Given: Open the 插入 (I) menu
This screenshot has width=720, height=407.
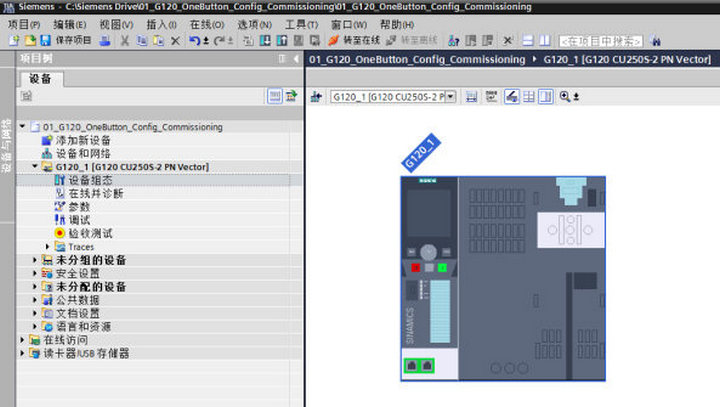Looking at the screenshot, I should [162, 24].
